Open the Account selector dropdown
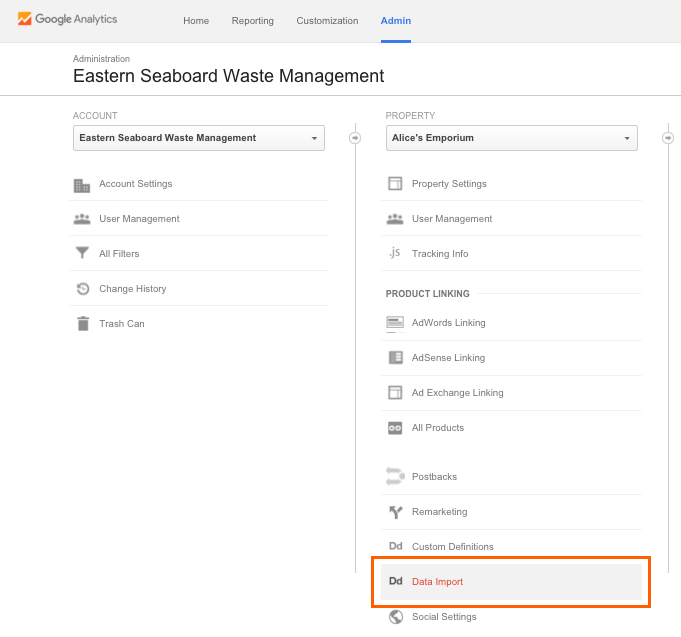 tap(199, 138)
